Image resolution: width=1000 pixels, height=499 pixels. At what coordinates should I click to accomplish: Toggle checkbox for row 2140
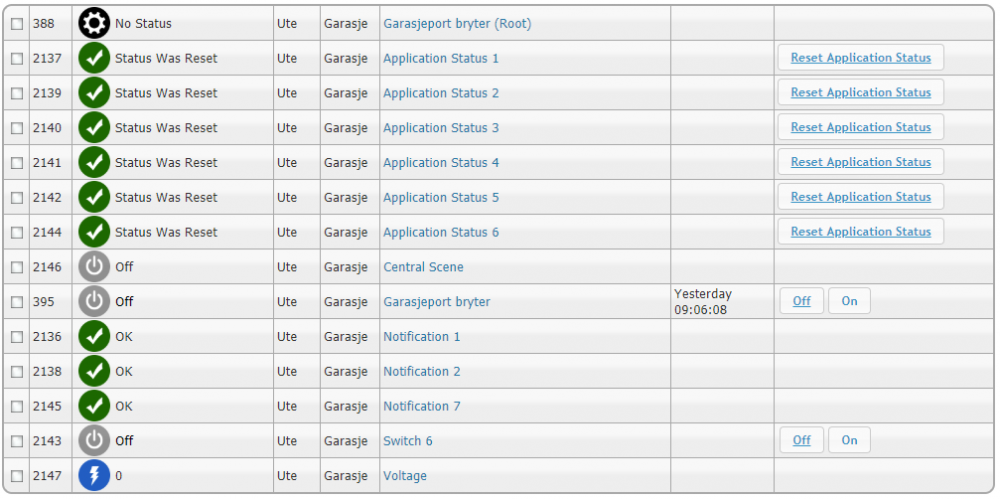pyautogui.click(x=17, y=128)
